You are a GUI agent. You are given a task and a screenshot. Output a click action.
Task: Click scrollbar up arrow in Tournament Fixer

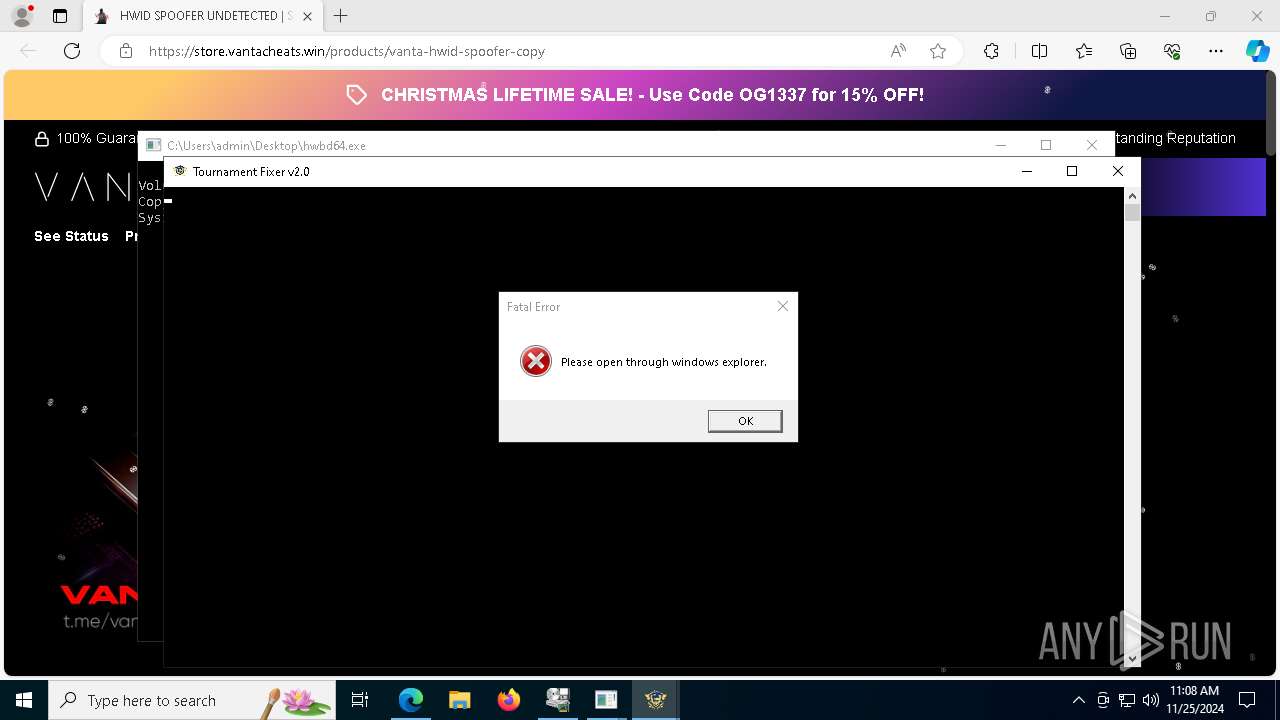(x=1132, y=196)
